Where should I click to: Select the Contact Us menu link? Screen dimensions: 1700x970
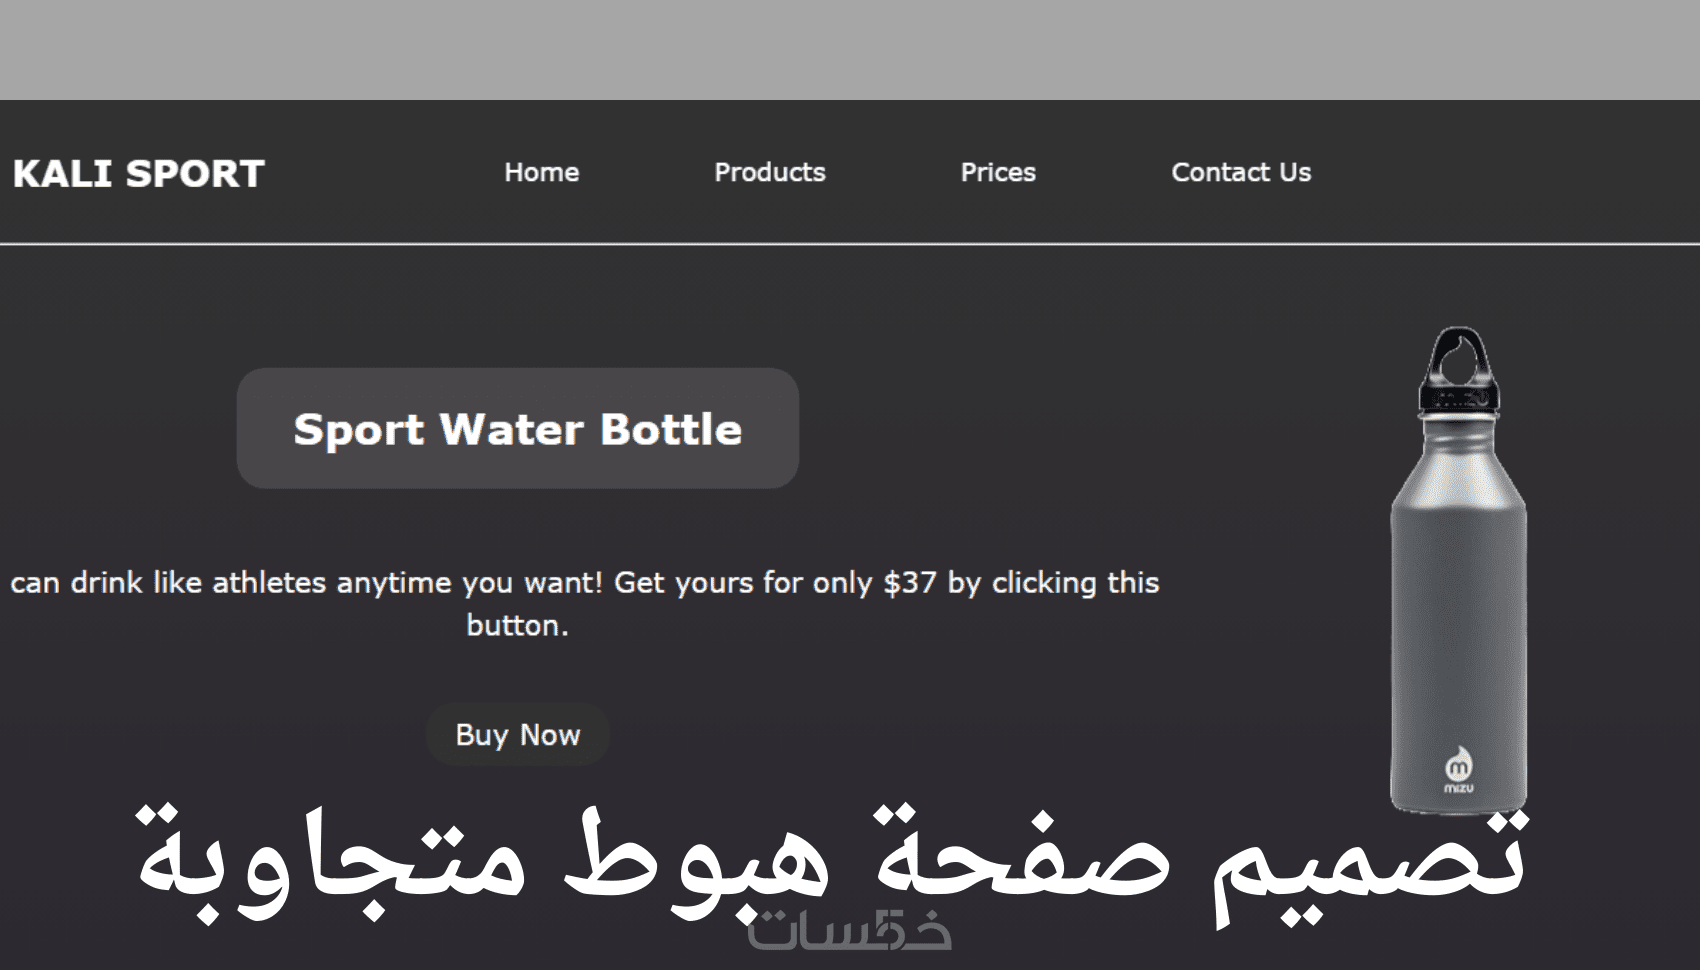[x=1240, y=173]
